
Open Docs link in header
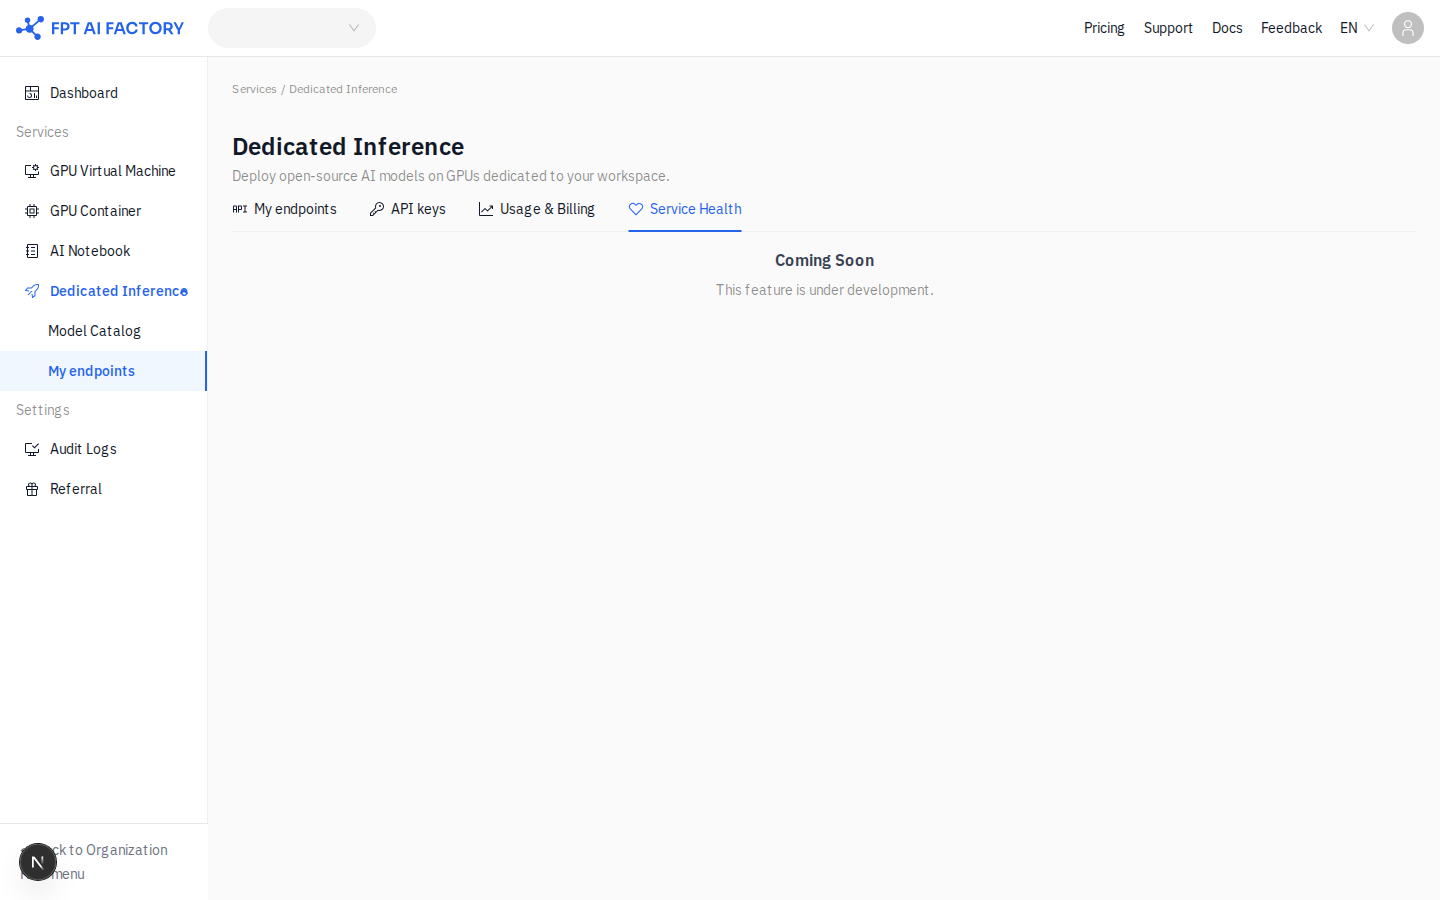tap(1227, 28)
